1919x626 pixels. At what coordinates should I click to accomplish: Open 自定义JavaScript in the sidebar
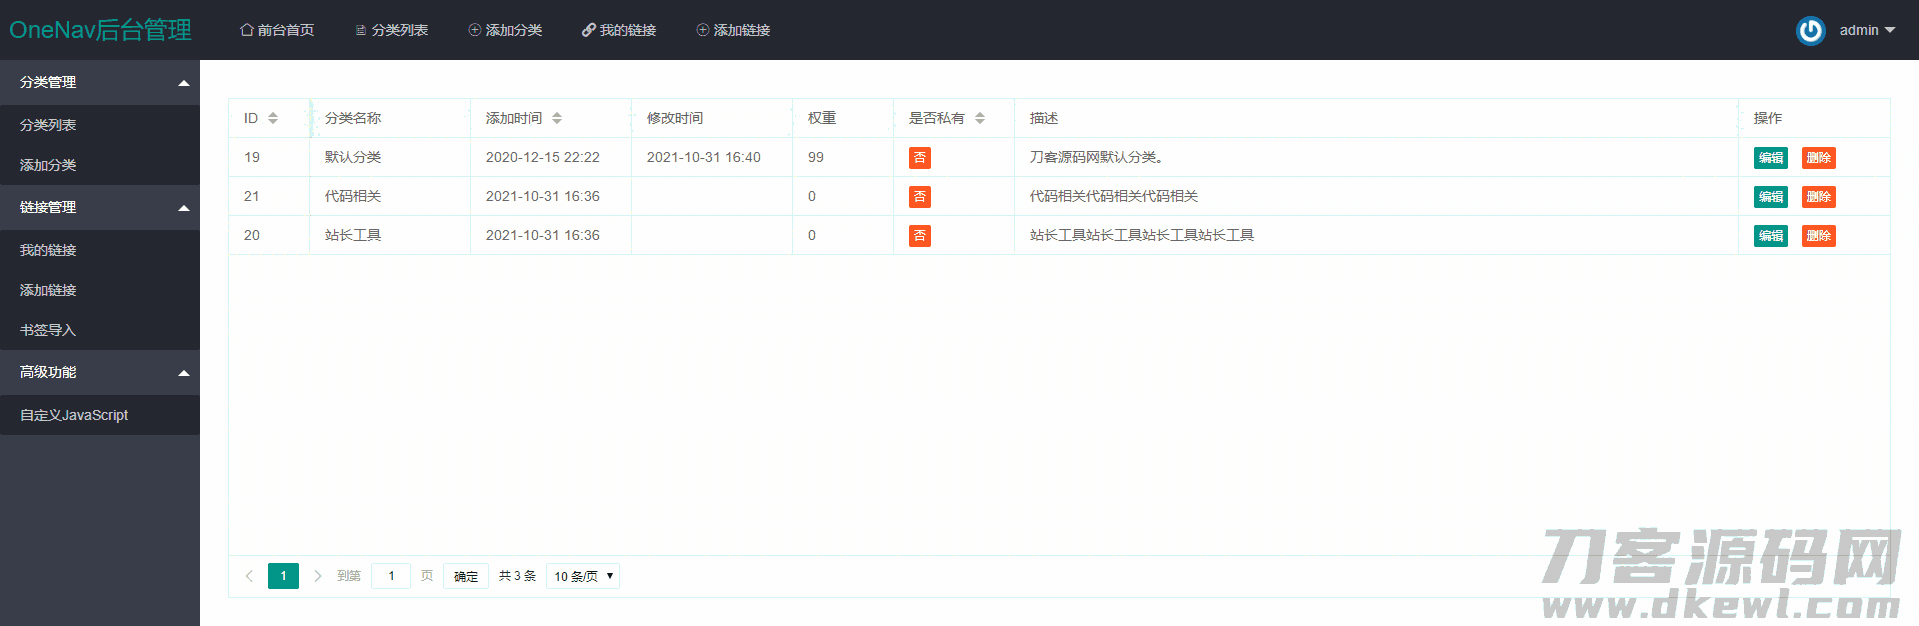tap(74, 415)
